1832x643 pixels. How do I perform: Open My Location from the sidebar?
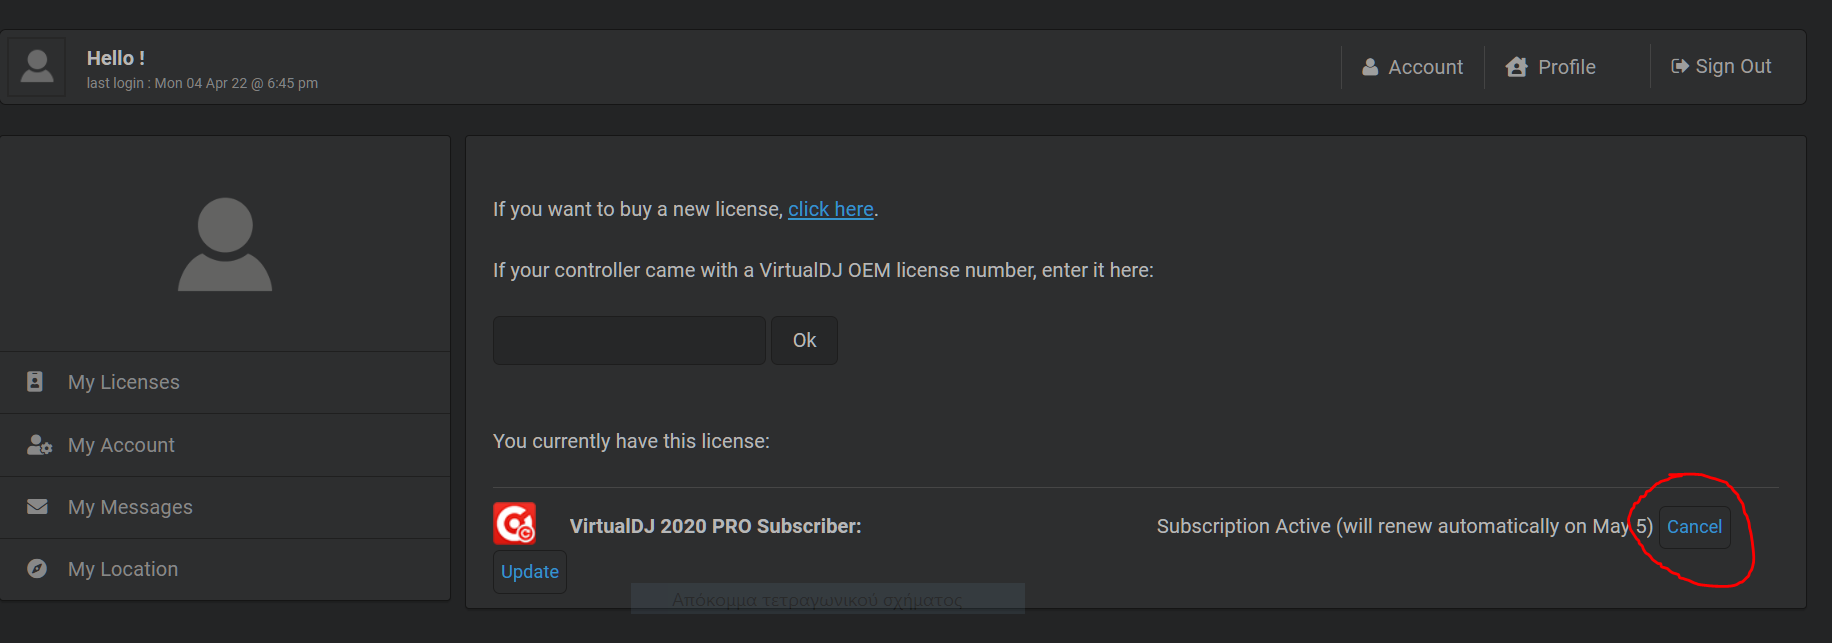point(225,569)
